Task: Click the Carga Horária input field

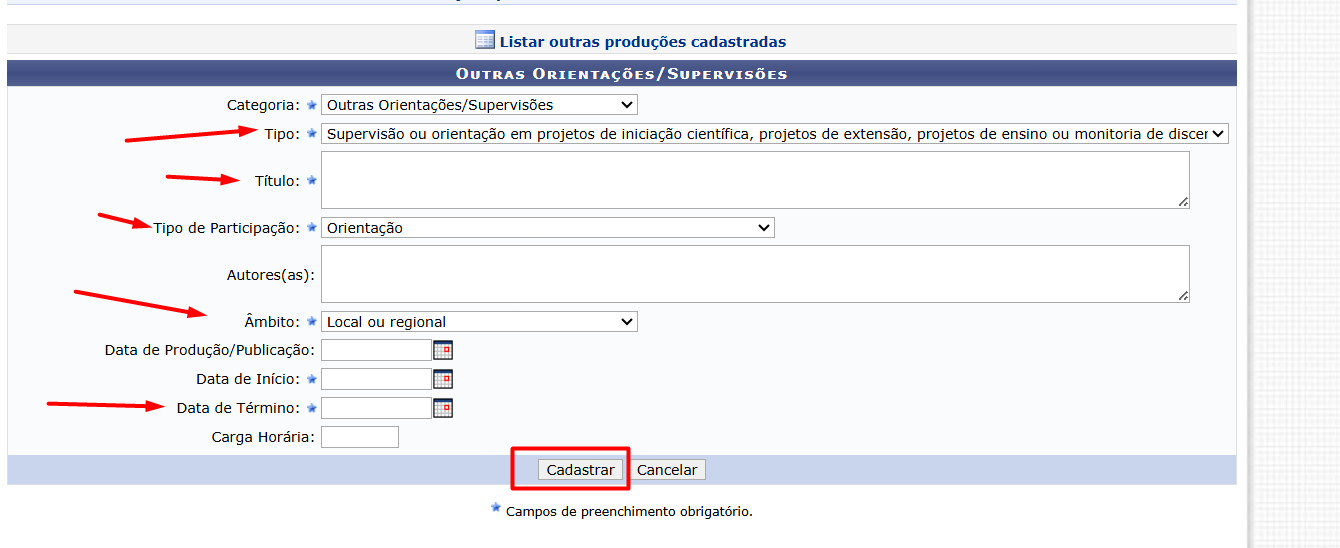Action: coord(360,437)
